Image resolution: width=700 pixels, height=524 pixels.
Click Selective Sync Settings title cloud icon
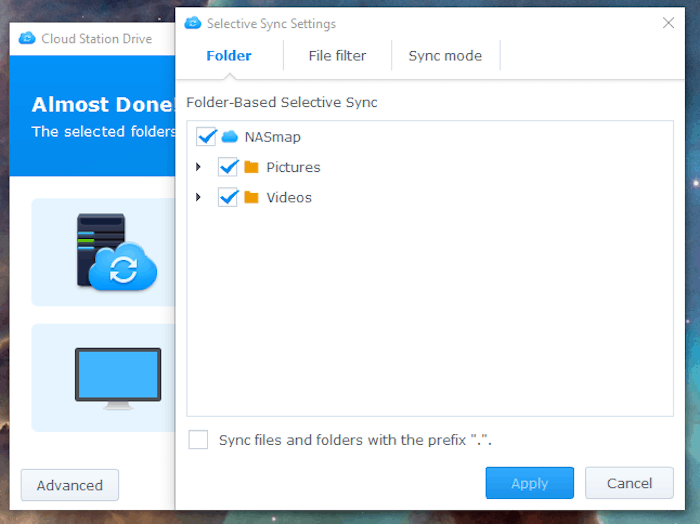point(192,23)
